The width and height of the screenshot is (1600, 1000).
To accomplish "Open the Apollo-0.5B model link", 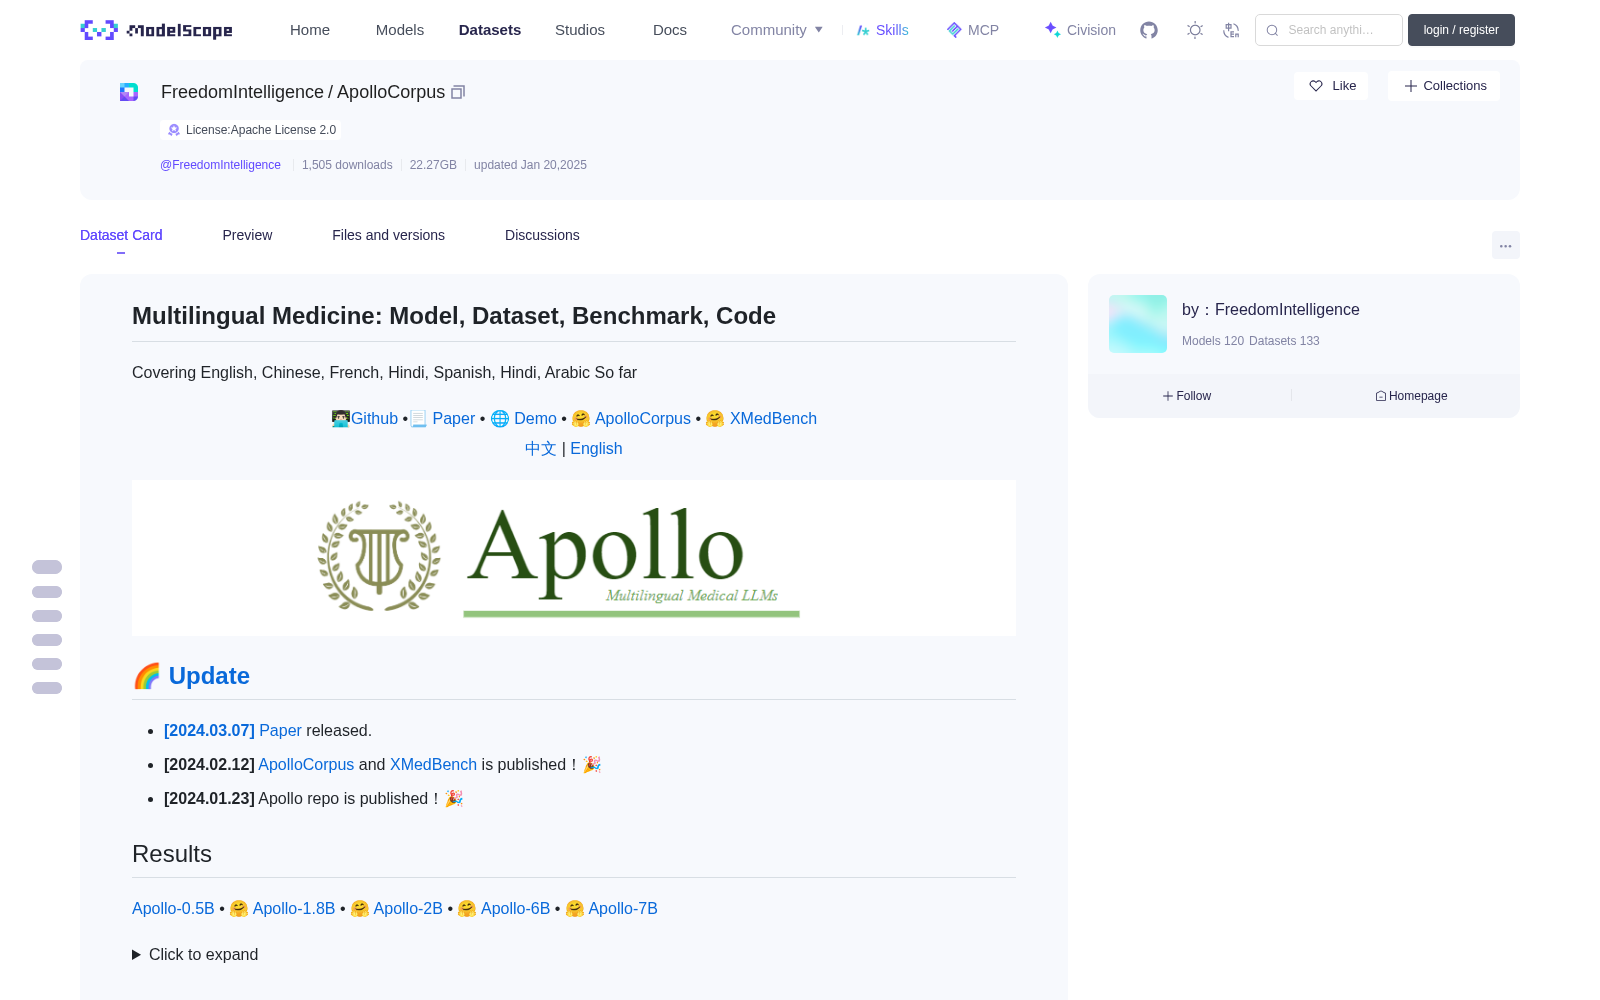I will coord(173,908).
